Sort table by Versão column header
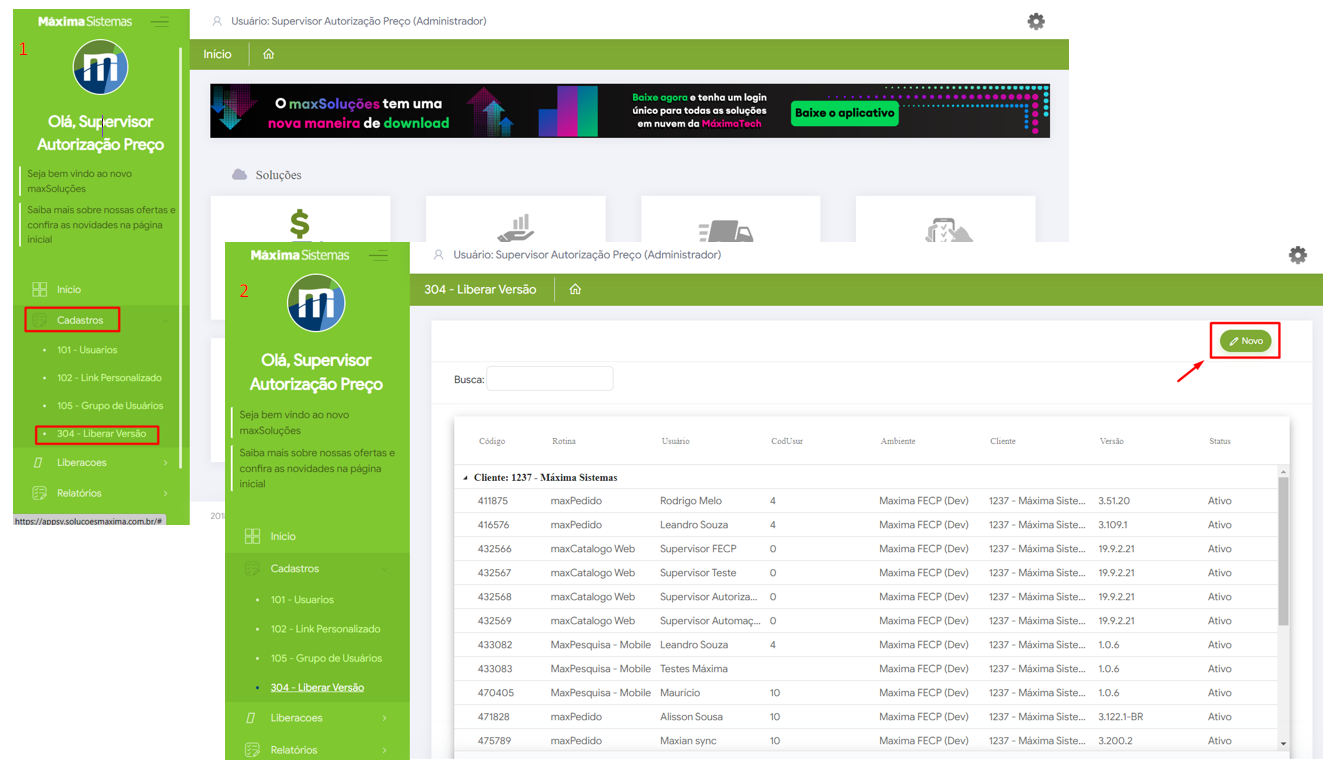Image resolution: width=1343 pixels, height=778 pixels. [1111, 441]
